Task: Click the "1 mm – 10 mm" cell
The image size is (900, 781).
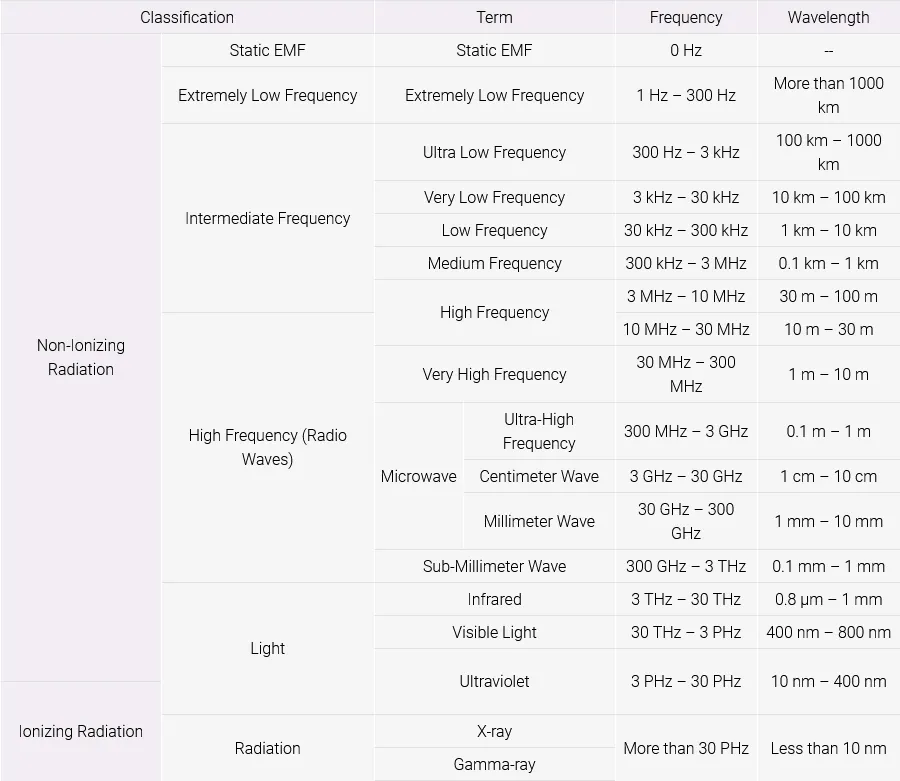Action: (x=828, y=522)
